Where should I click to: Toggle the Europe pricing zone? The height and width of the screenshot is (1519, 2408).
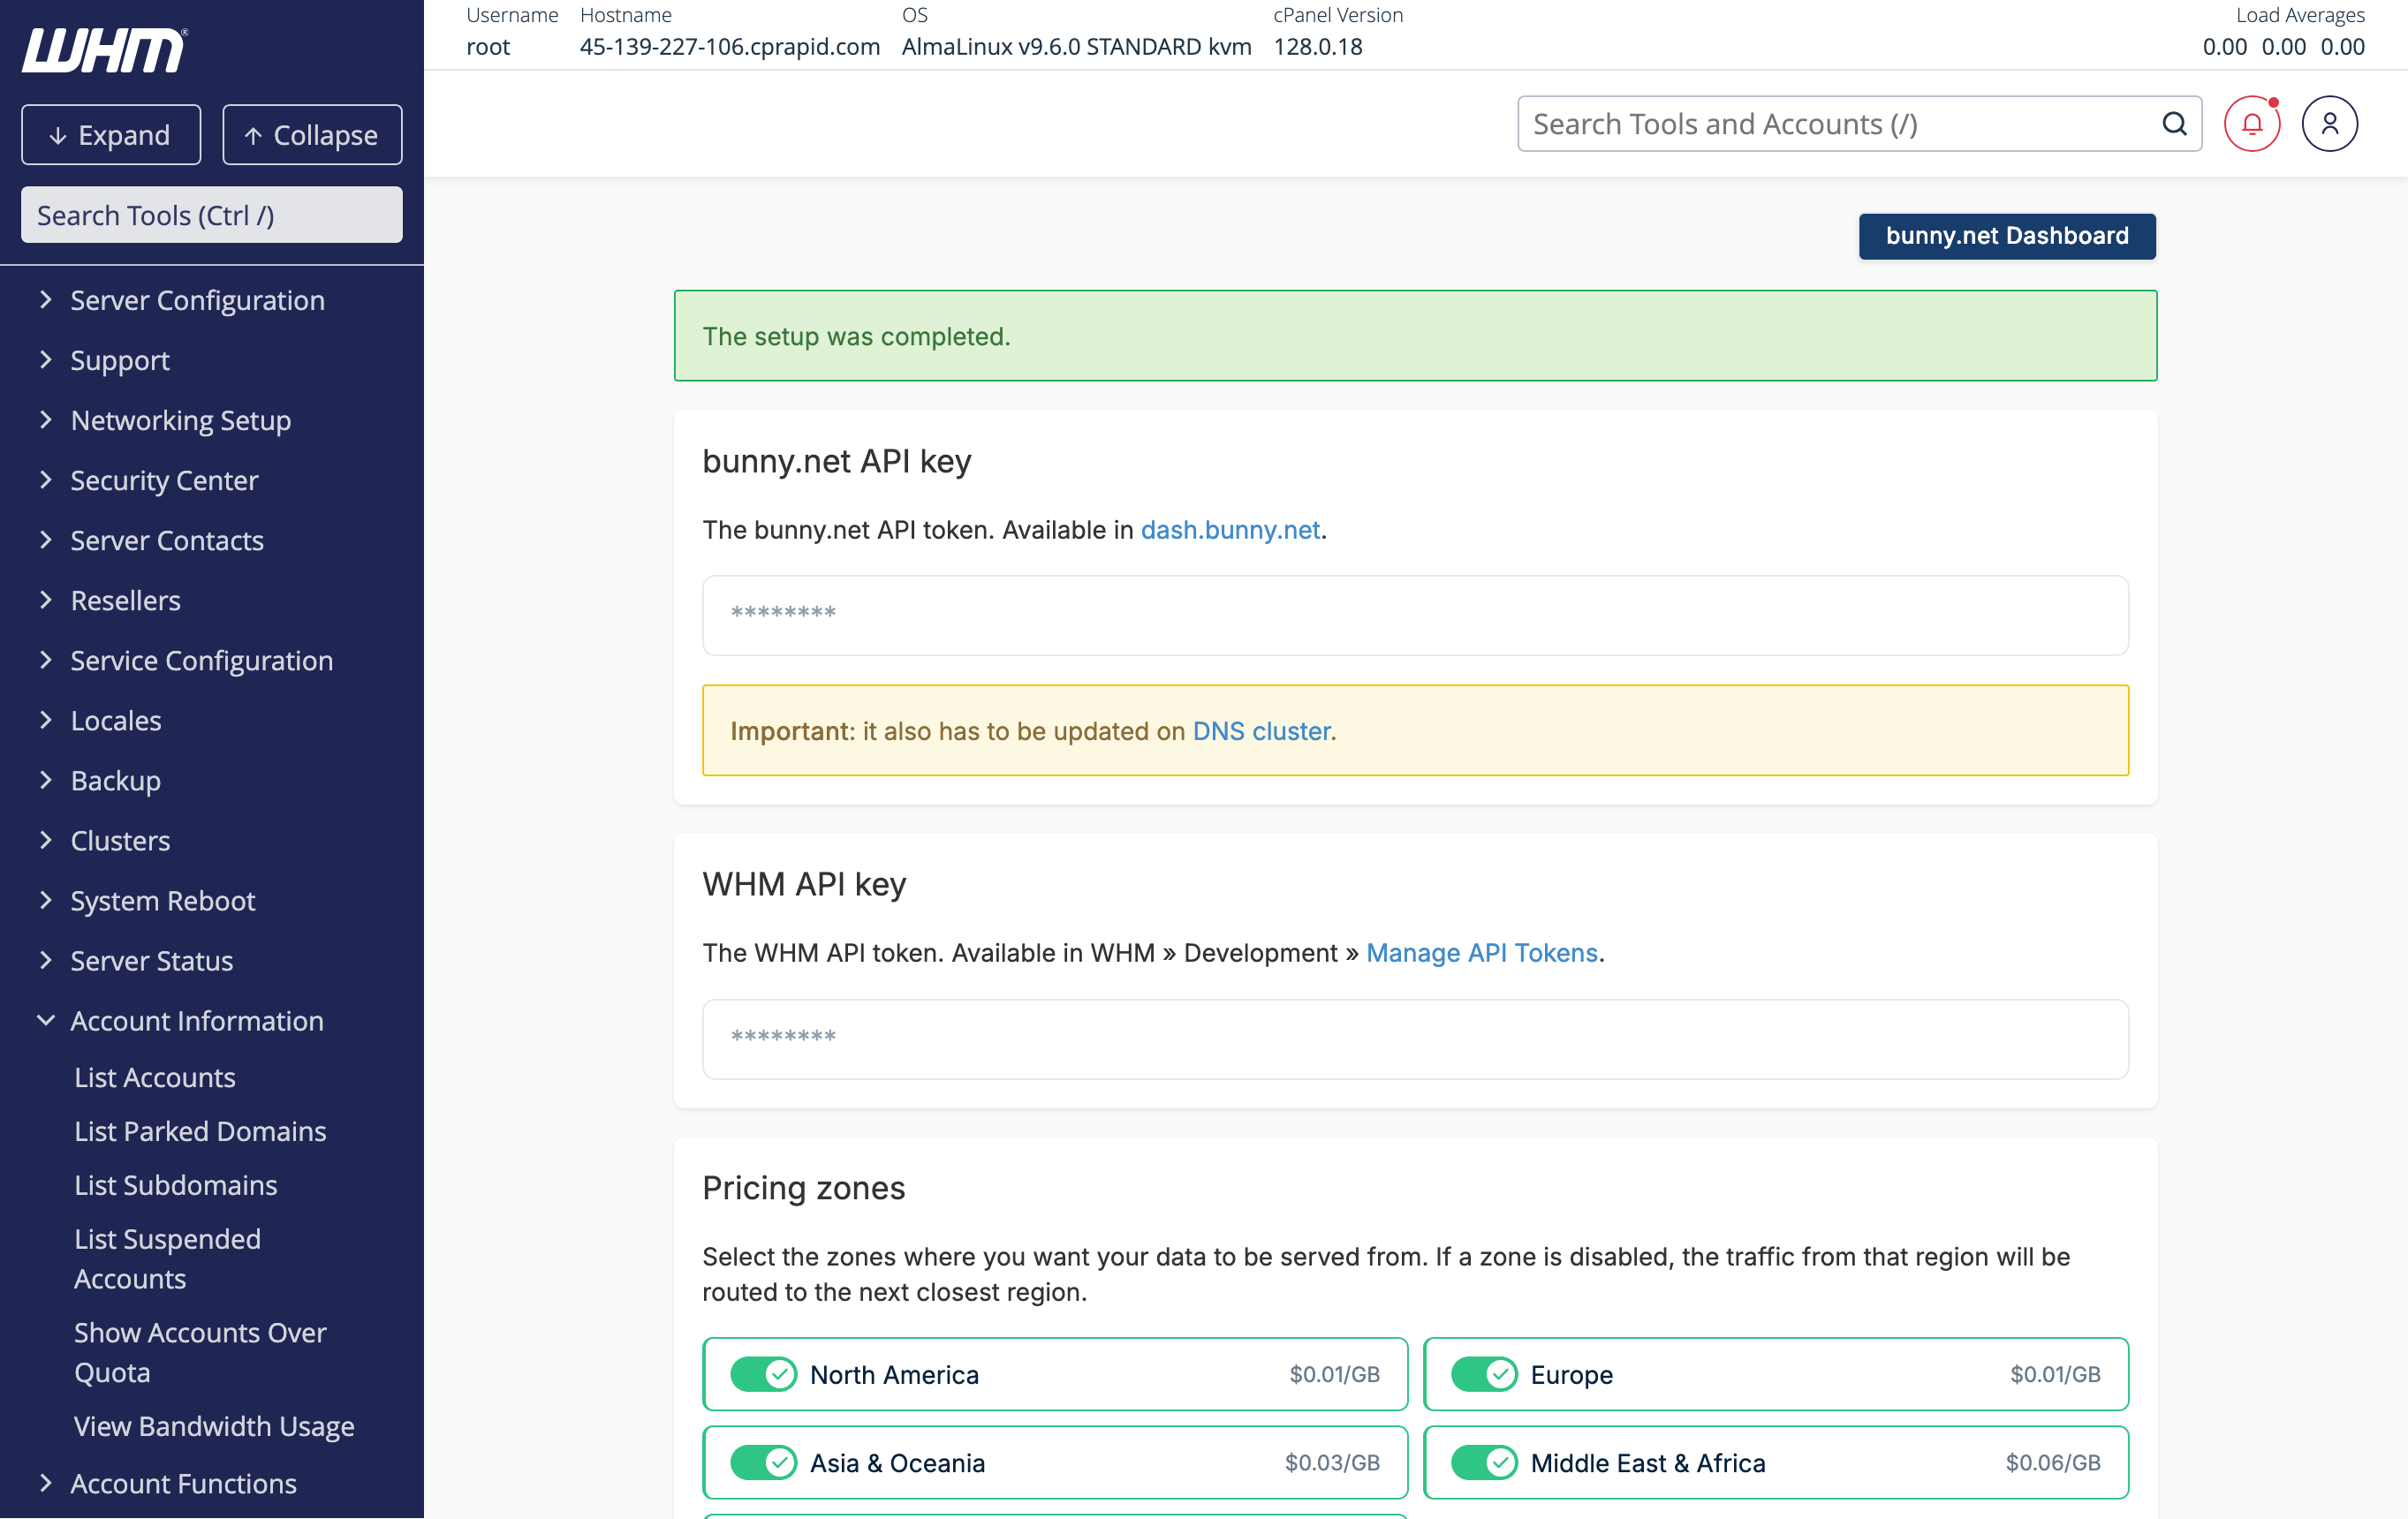pos(1484,1374)
